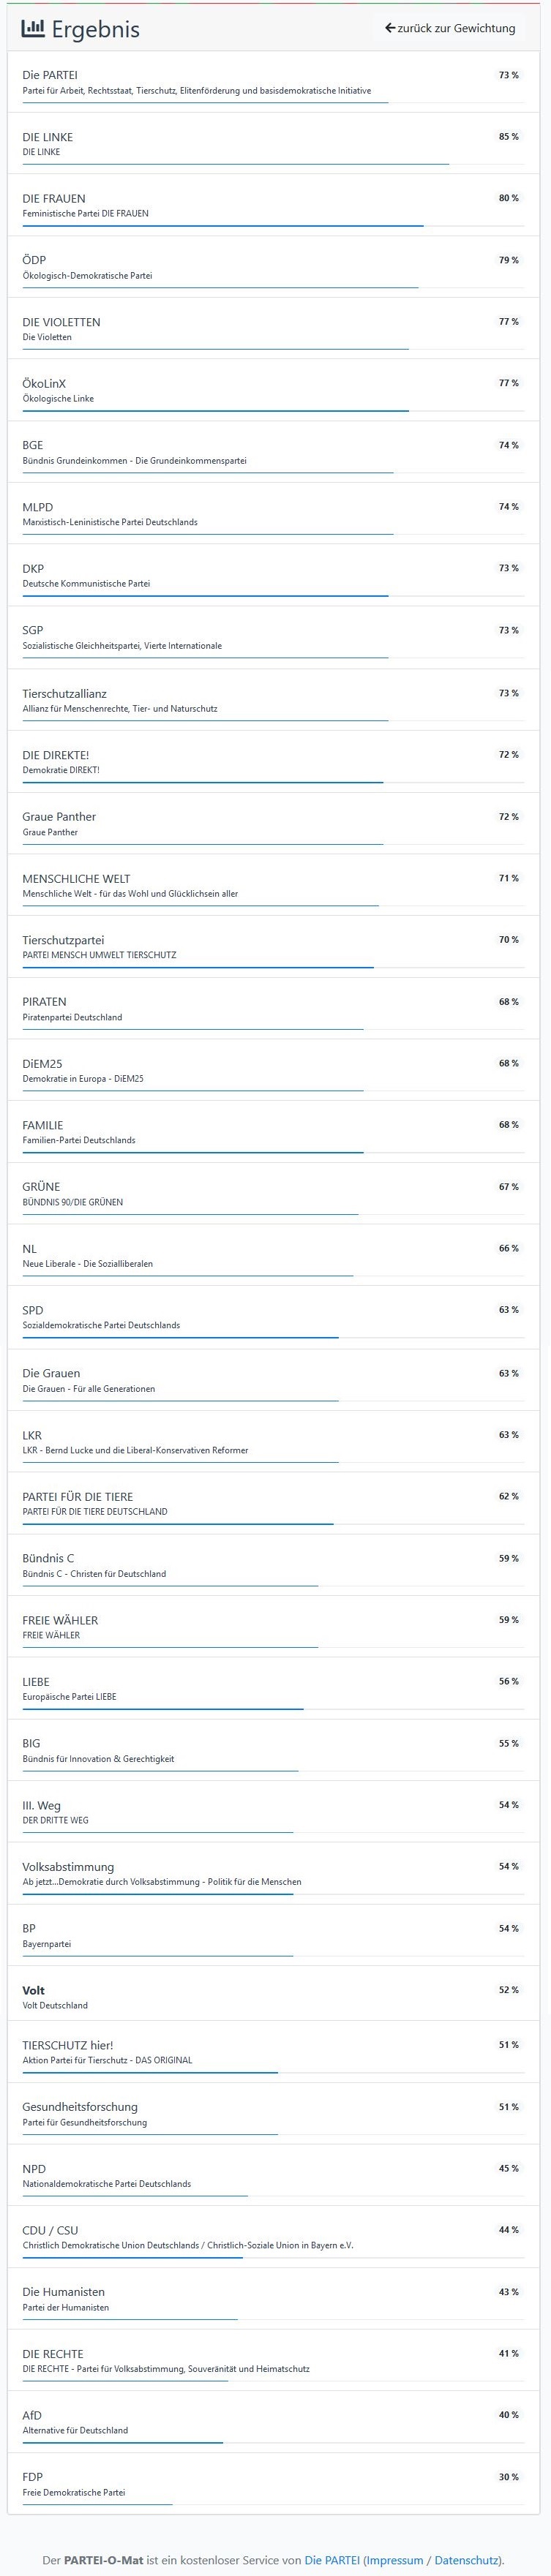The height and width of the screenshot is (2576, 551).
Task: Click the Tierschutzpartei party name
Action: [x=63, y=940]
